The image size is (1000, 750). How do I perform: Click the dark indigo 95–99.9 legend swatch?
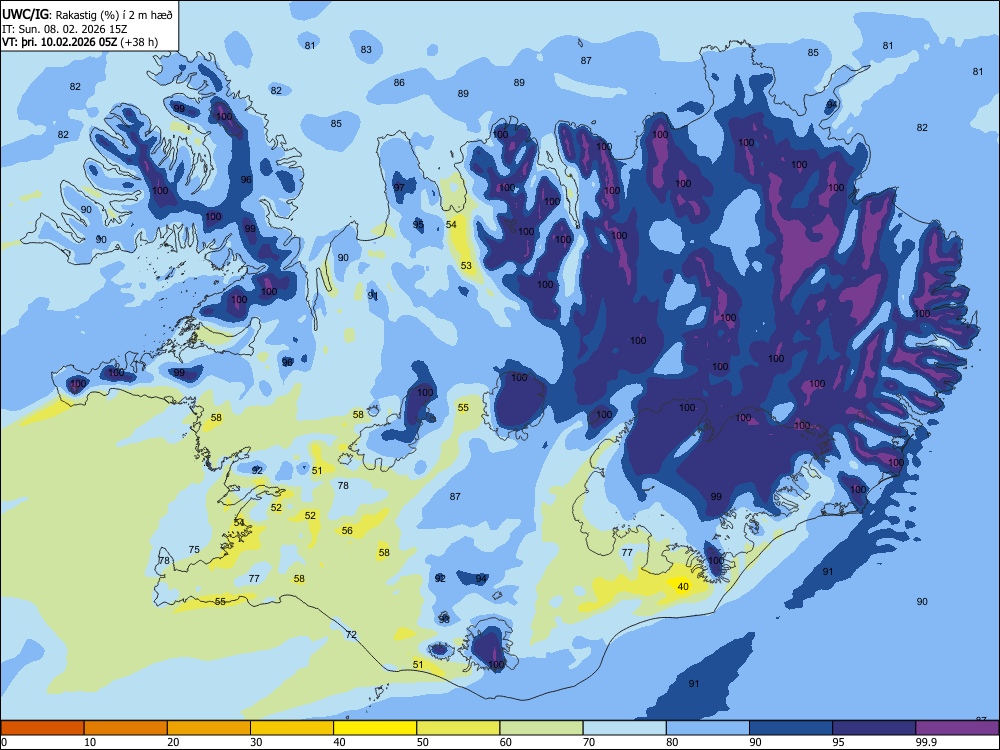pyautogui.click(x=874, y=728)
